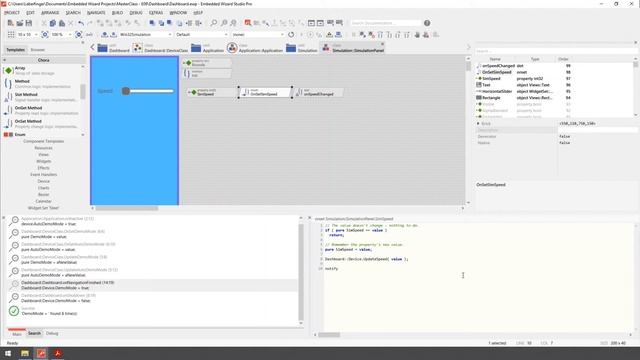This screenshot has height=360, width=640.
Task: Select the Slot Method template
Action: tap(42, 97)
